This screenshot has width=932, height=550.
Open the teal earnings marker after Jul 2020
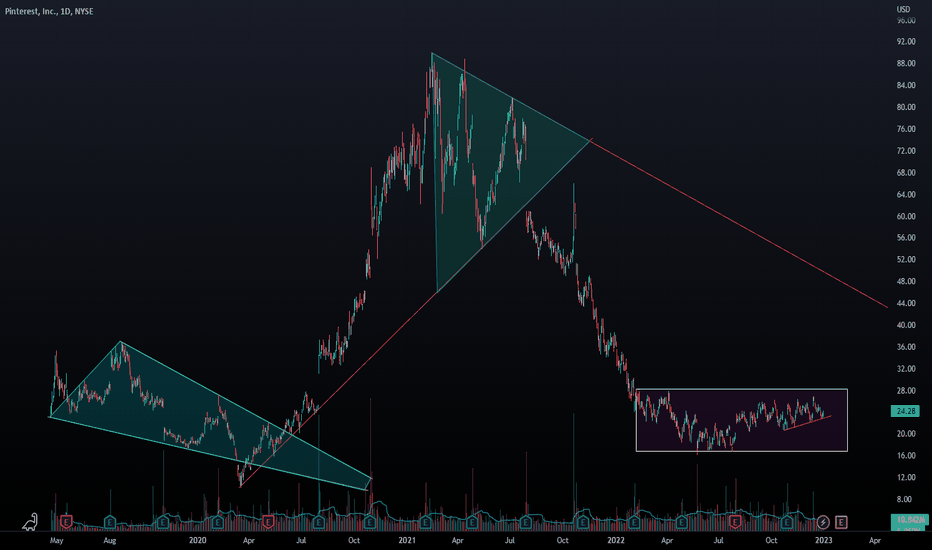click(319, 522)
